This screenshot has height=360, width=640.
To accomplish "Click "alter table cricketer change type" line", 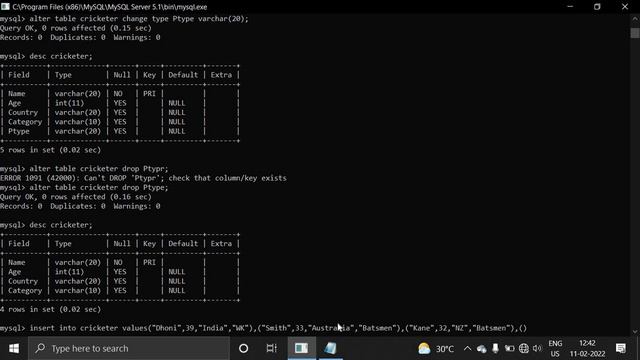I will [124, 18].
